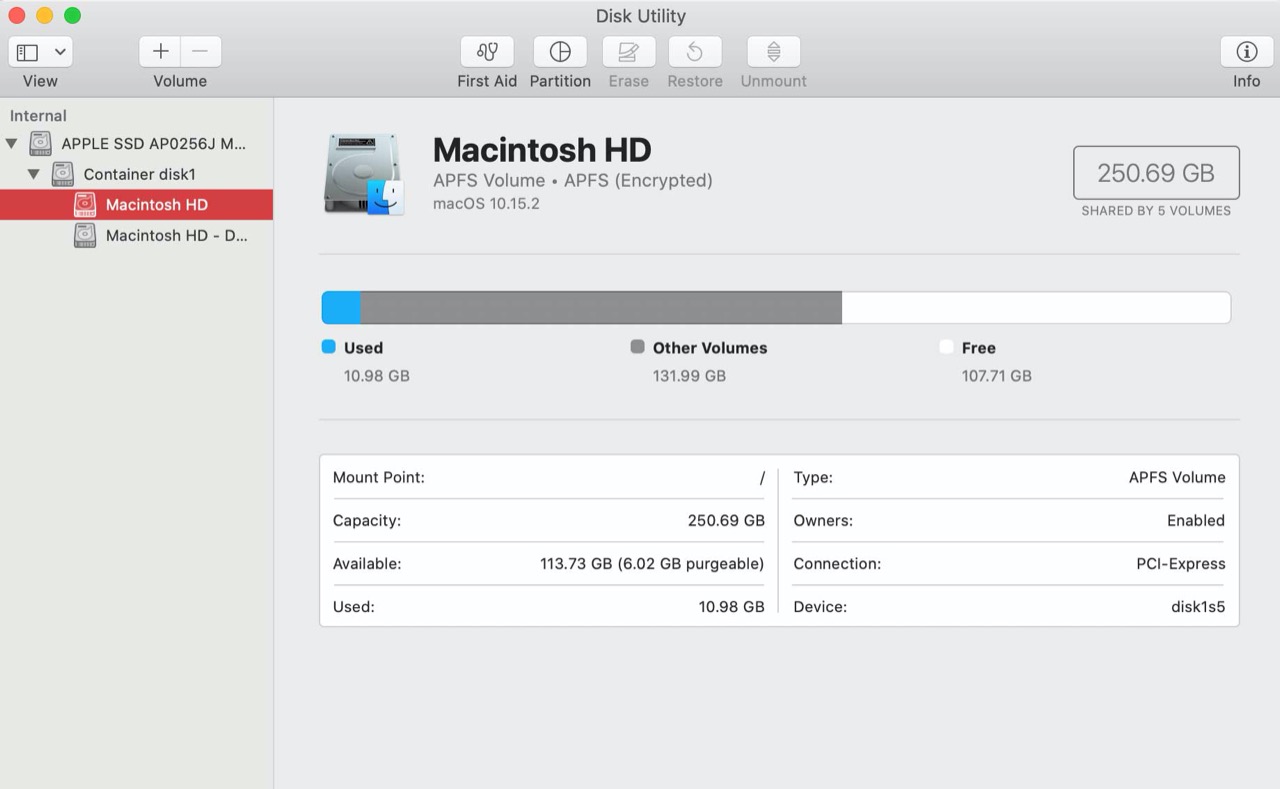The width and height of the screenshot is (1280, 789).
Task: Collapse the APPLE SSD disclosure triangle
Action: coord(13,143)
